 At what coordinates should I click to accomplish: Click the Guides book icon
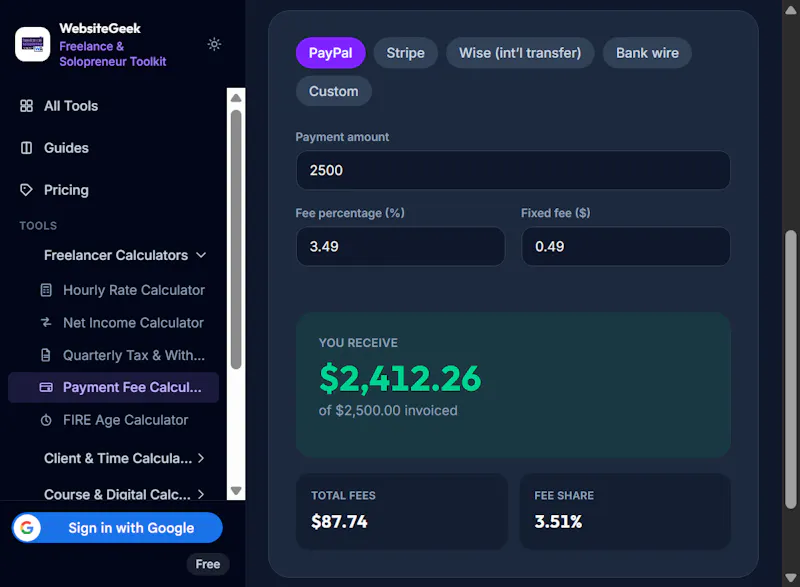(x=26, y=148)
